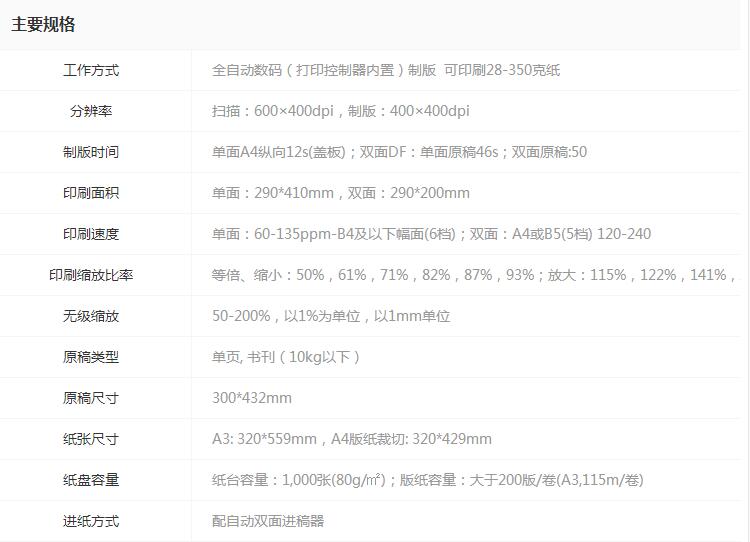Select the 印刷速度 row label

[x=91, y=234]
